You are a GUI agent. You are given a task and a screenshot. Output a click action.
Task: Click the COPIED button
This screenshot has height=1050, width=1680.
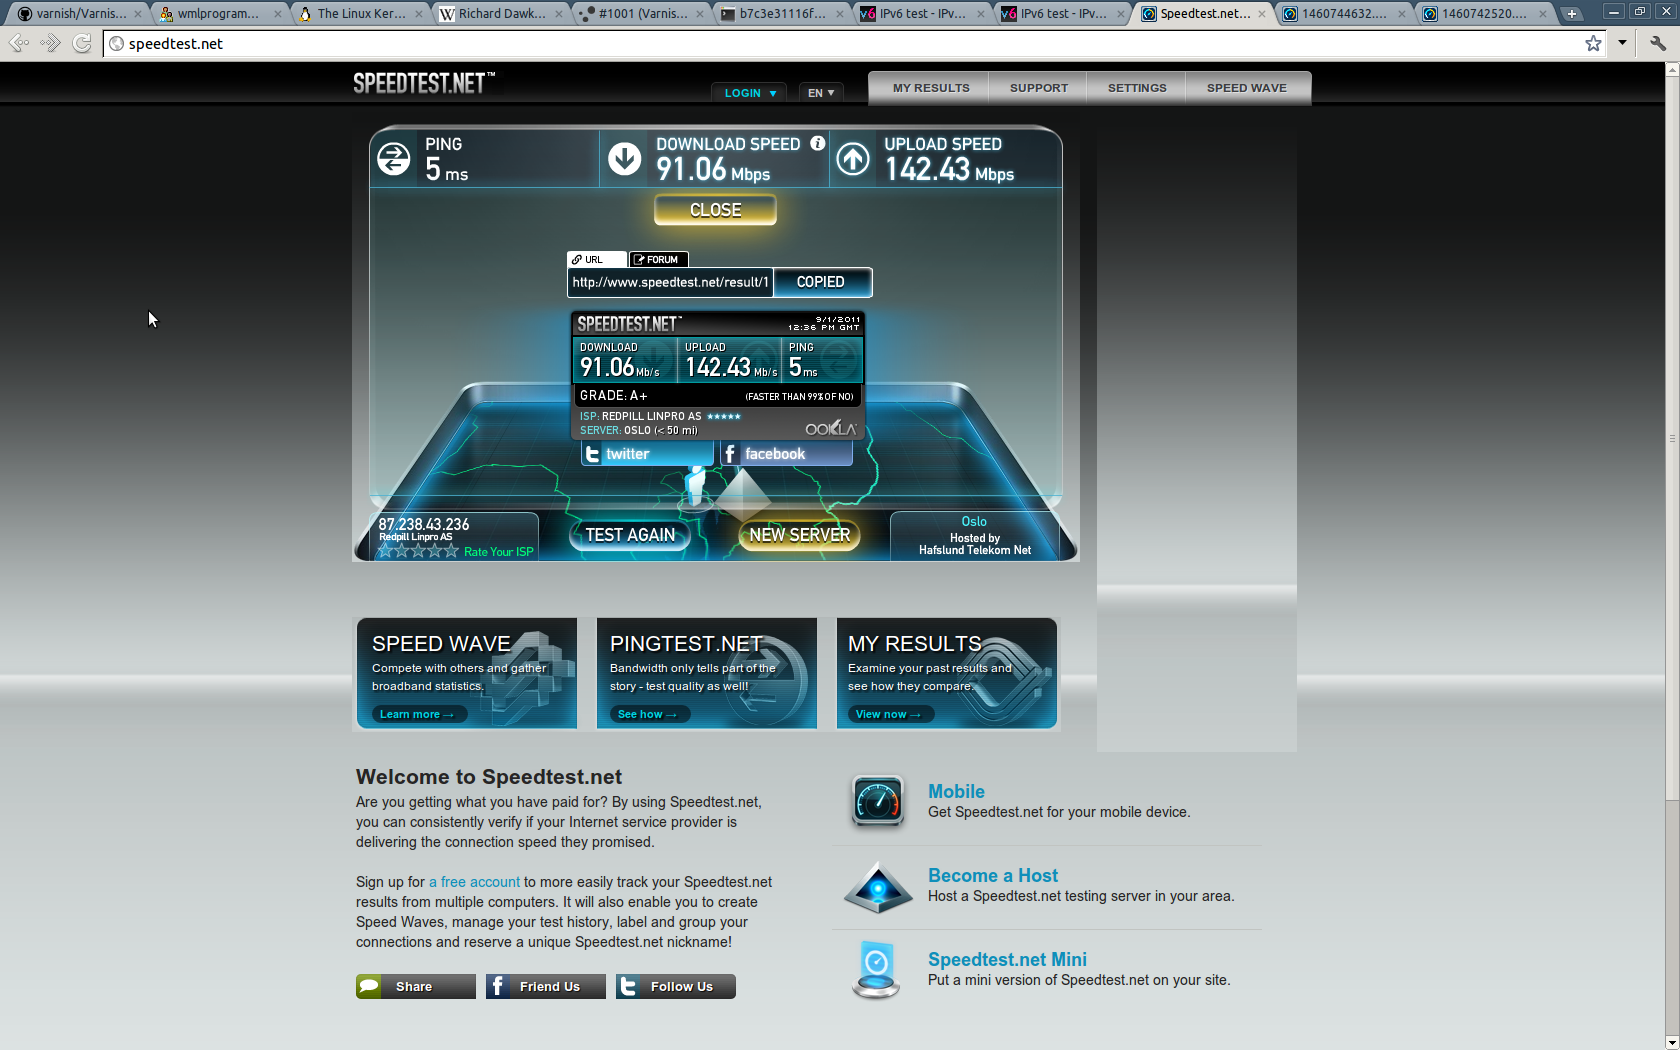pos(821,282)
